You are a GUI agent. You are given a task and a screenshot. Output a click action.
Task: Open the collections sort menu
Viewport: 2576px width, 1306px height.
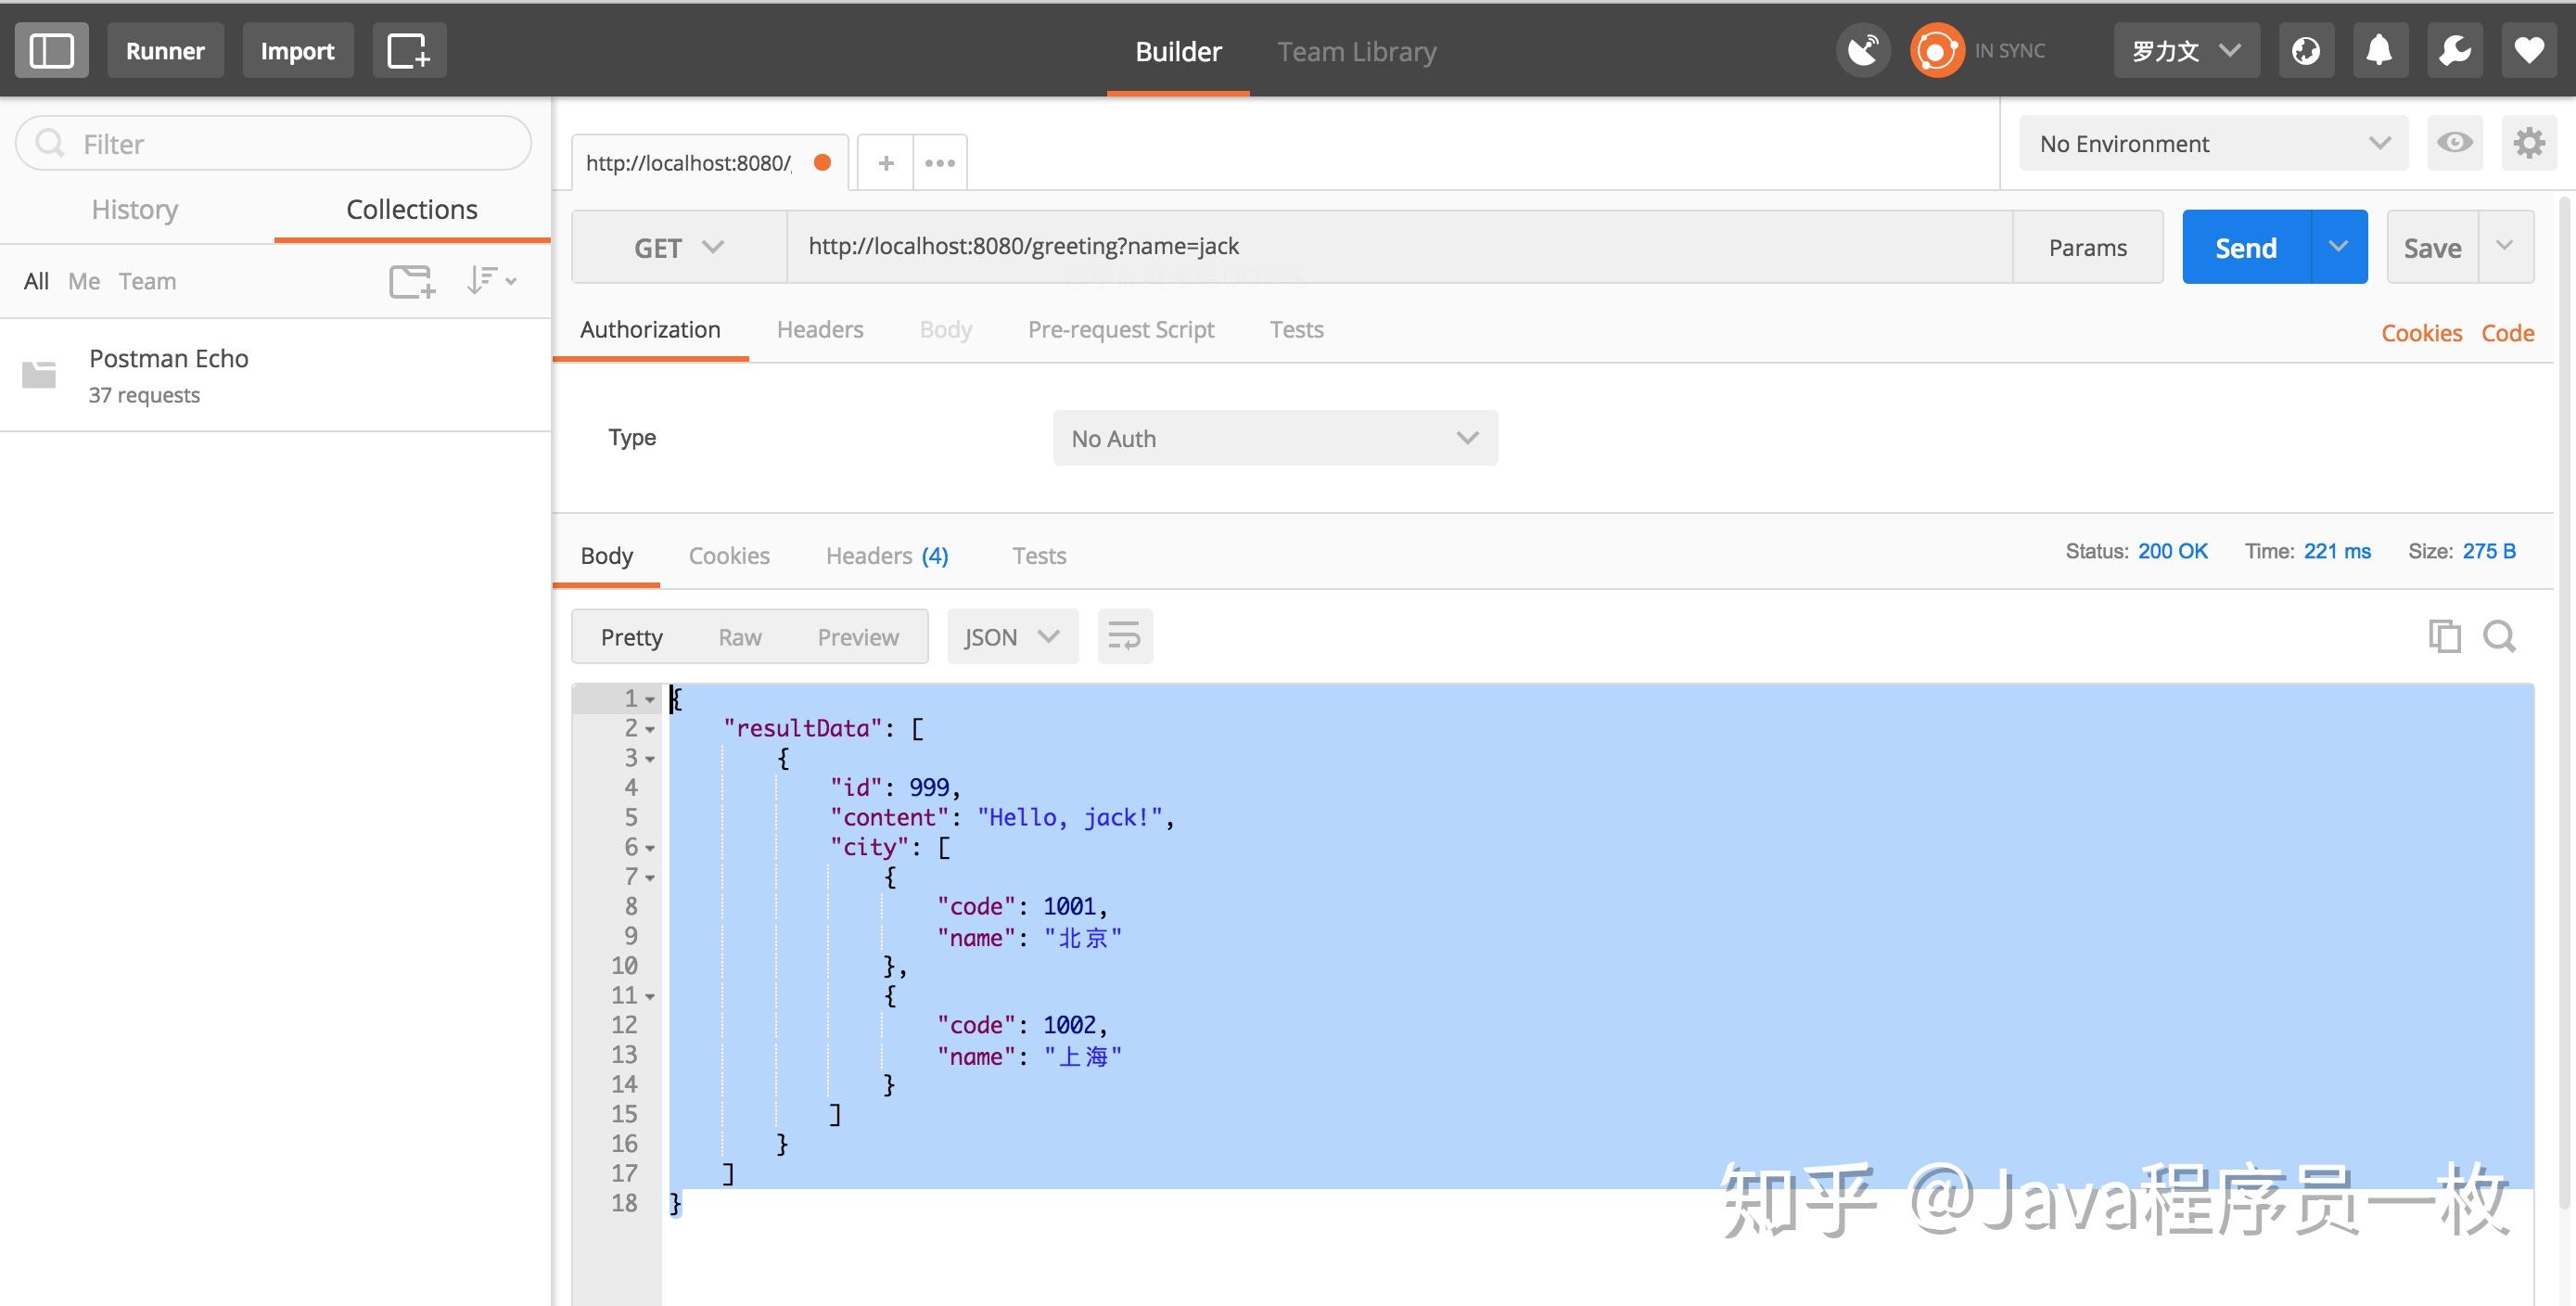[491, 281]
